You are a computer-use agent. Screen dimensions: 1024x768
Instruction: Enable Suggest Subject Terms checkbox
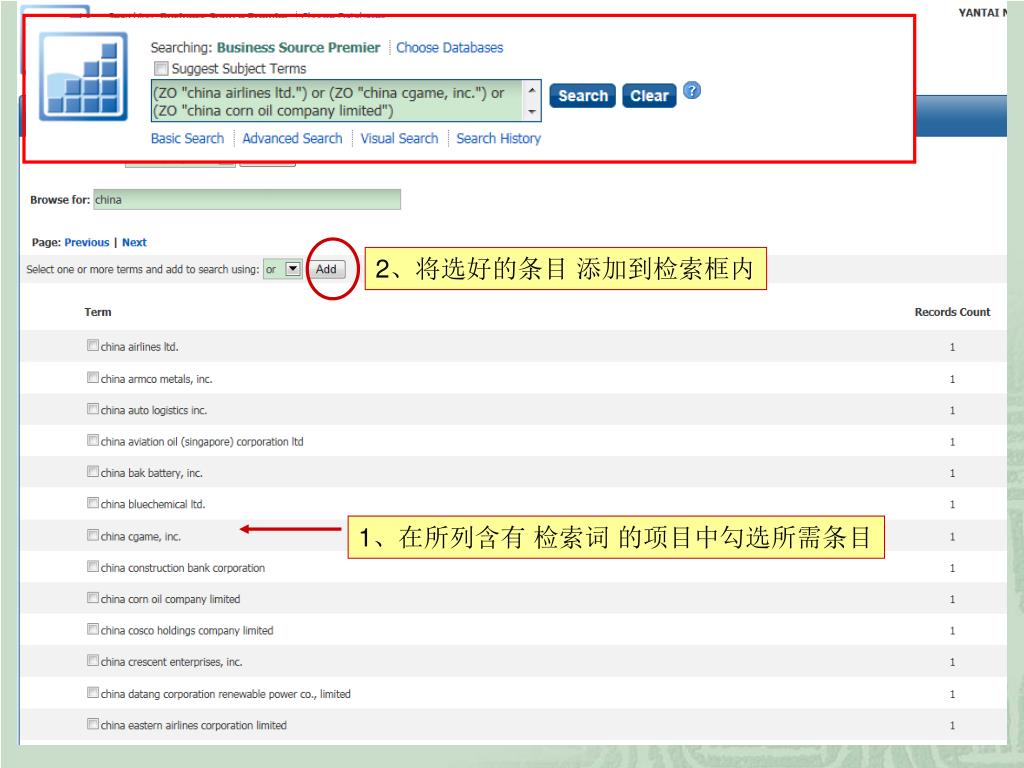[x=161, y=69]
